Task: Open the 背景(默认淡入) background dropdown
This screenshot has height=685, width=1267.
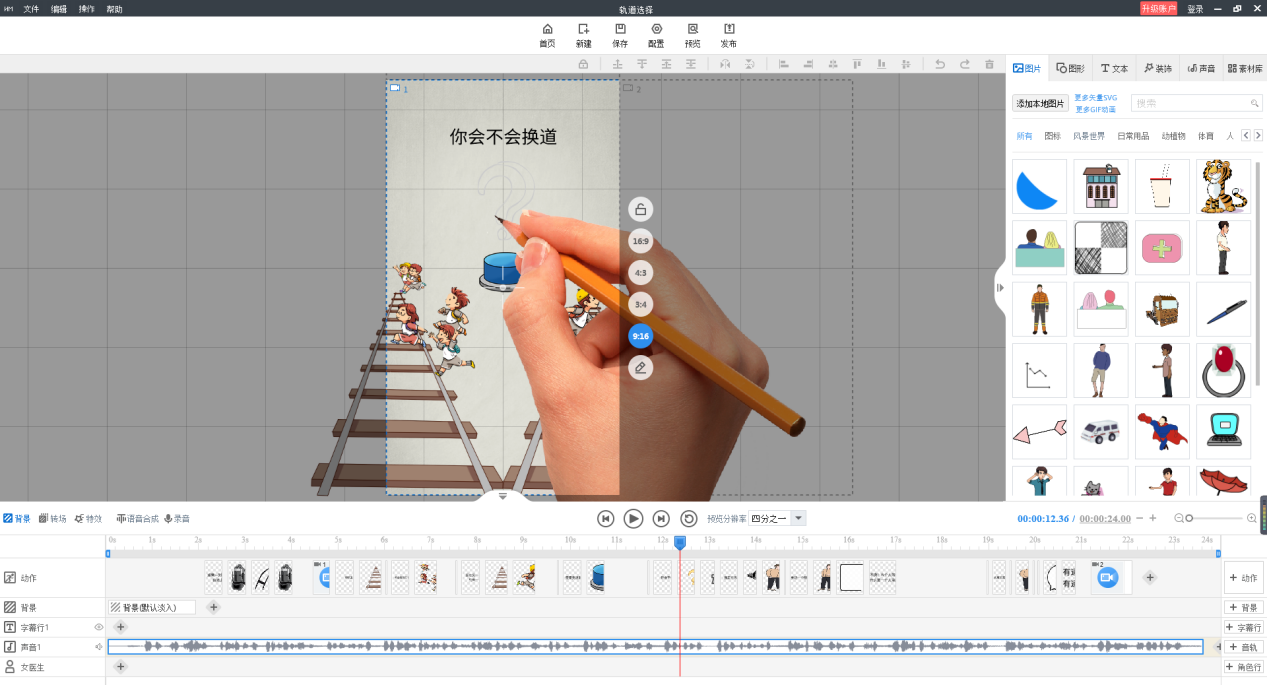Action: click(x=150, y=607)
